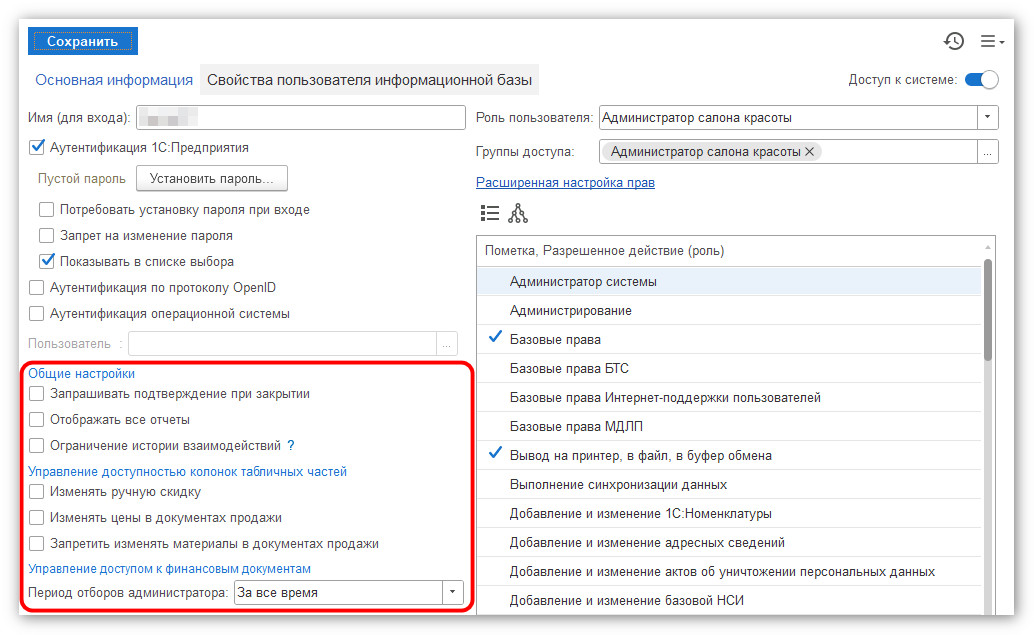Viewport: 1034px width, 635px height.
Task: Check Запрашивать подтверждение при закрытии
Action: tap(36, 394)
